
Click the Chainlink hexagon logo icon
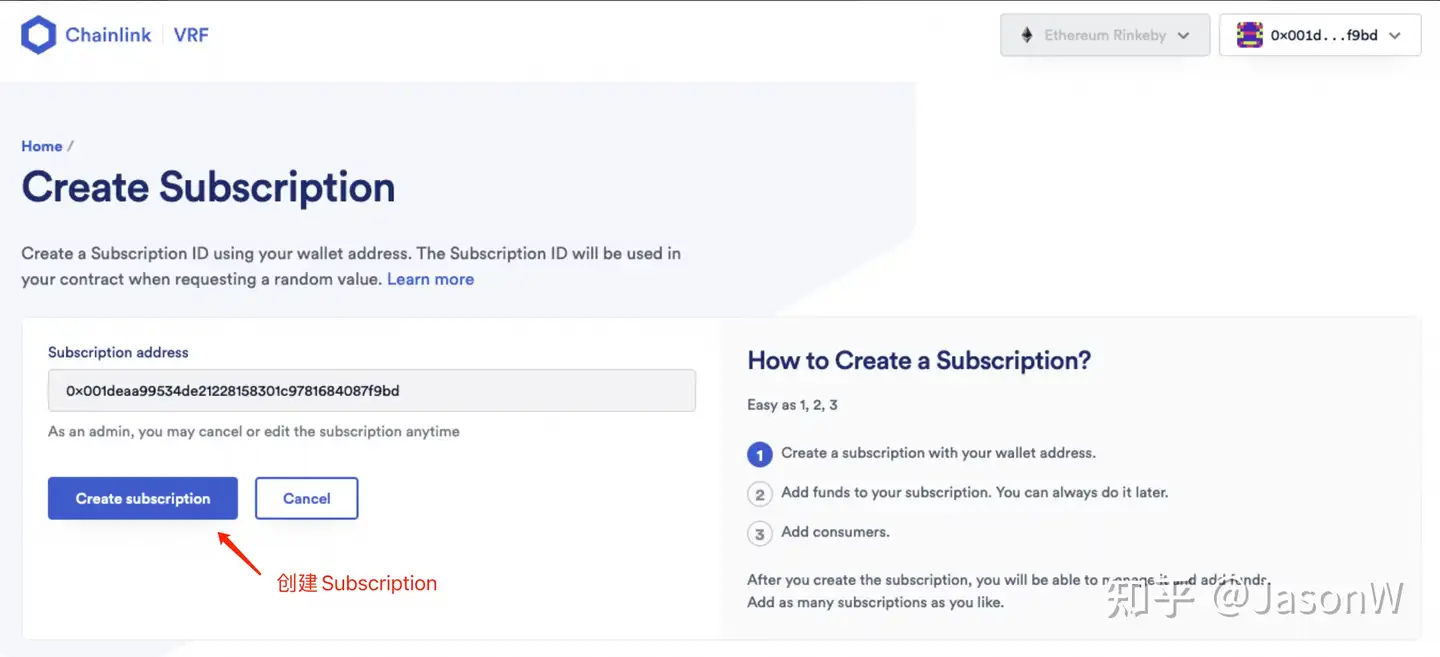pos(38,35)
